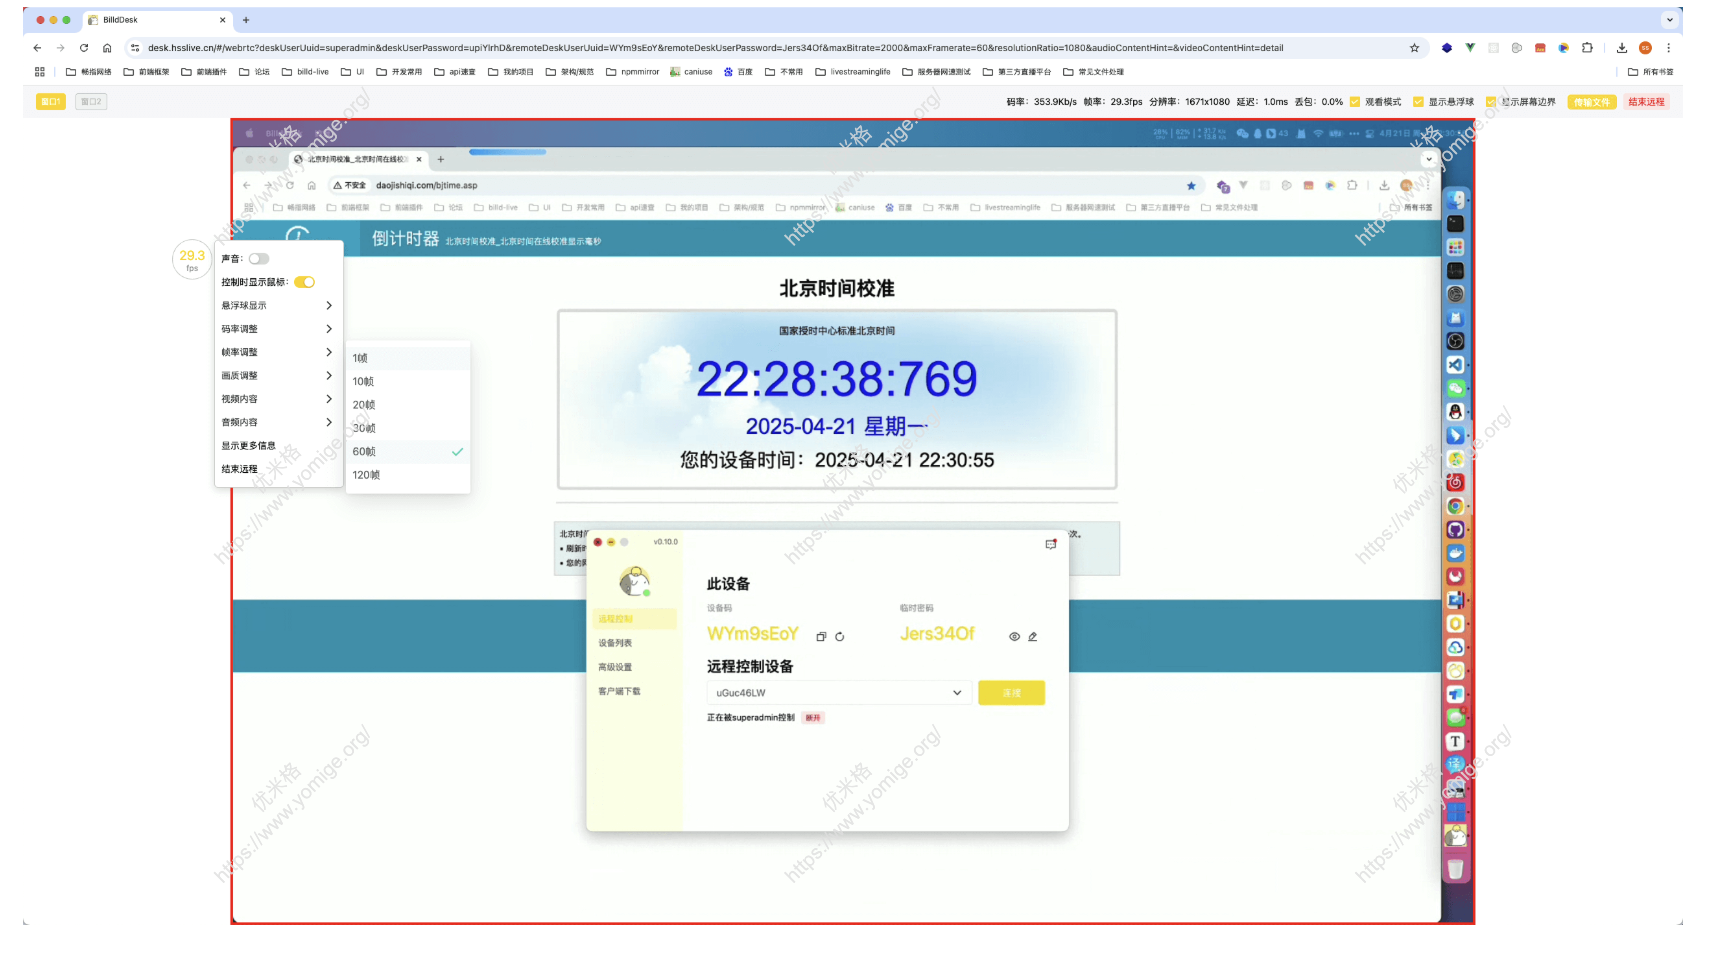
Task: Open the uGuc46LW device dropdown
Action: pos(955,693)
